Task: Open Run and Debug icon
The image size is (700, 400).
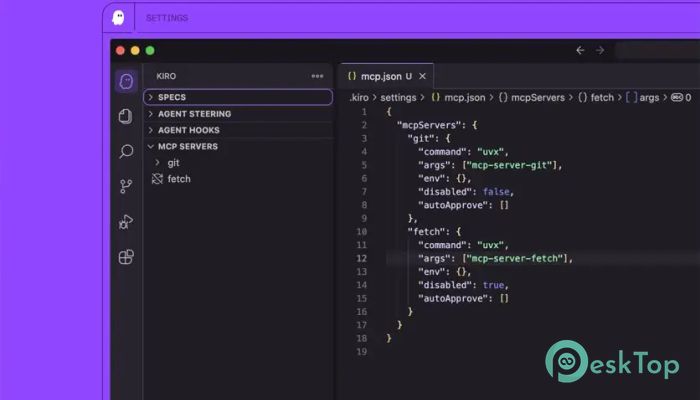Action: click(126, 221)
